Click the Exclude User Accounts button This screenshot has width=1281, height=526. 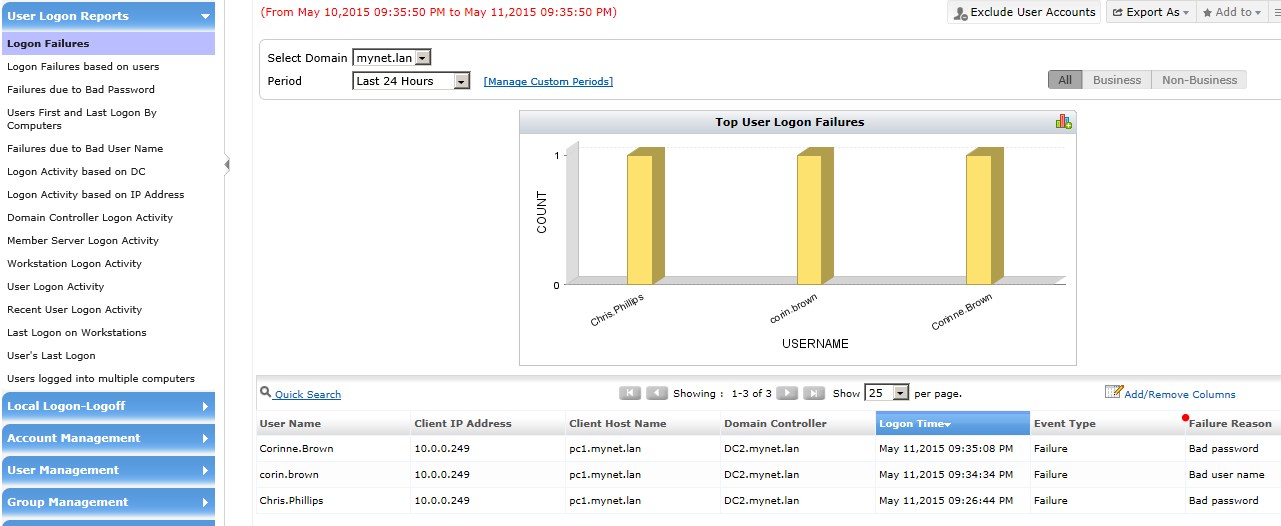tap(1024, 12)
